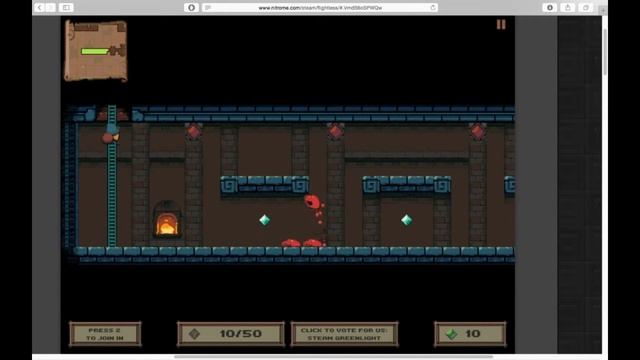Click the vertical page scrollbar

[x=605, y=52]
